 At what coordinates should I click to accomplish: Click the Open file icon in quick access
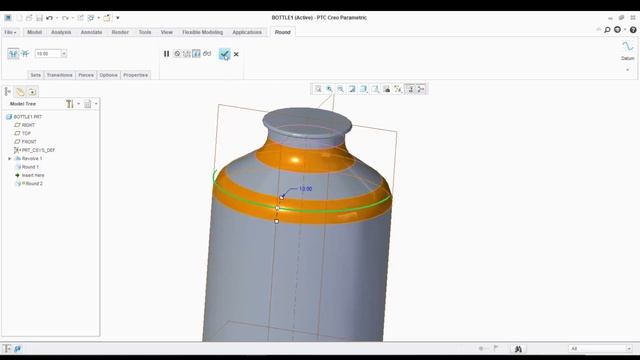(29, 18)
